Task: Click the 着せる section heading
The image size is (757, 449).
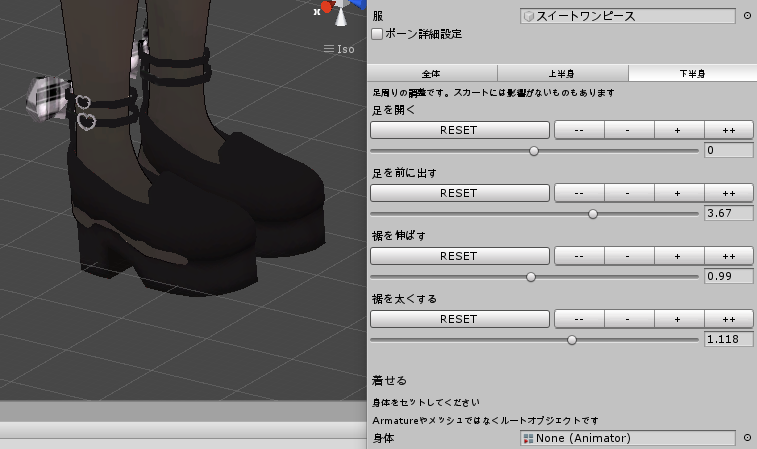Action: (389, 380)
